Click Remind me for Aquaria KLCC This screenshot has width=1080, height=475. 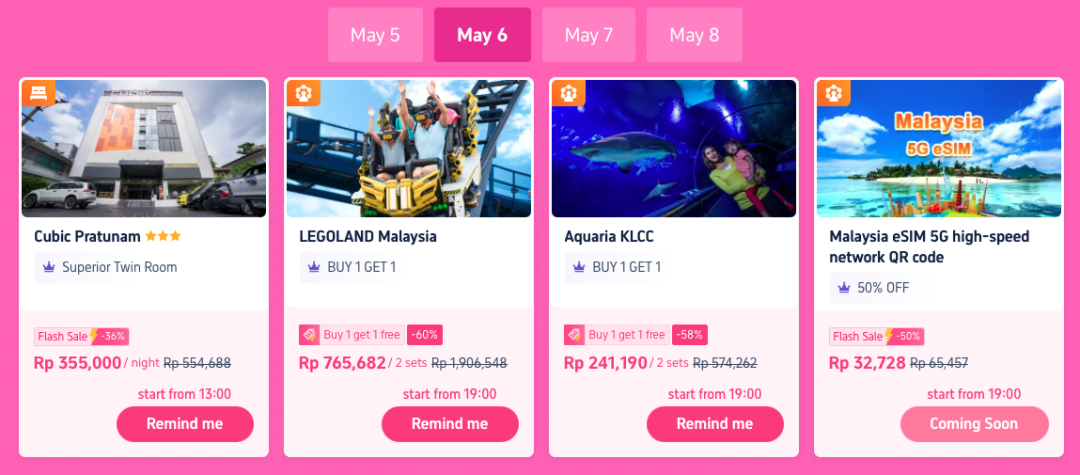715,424
